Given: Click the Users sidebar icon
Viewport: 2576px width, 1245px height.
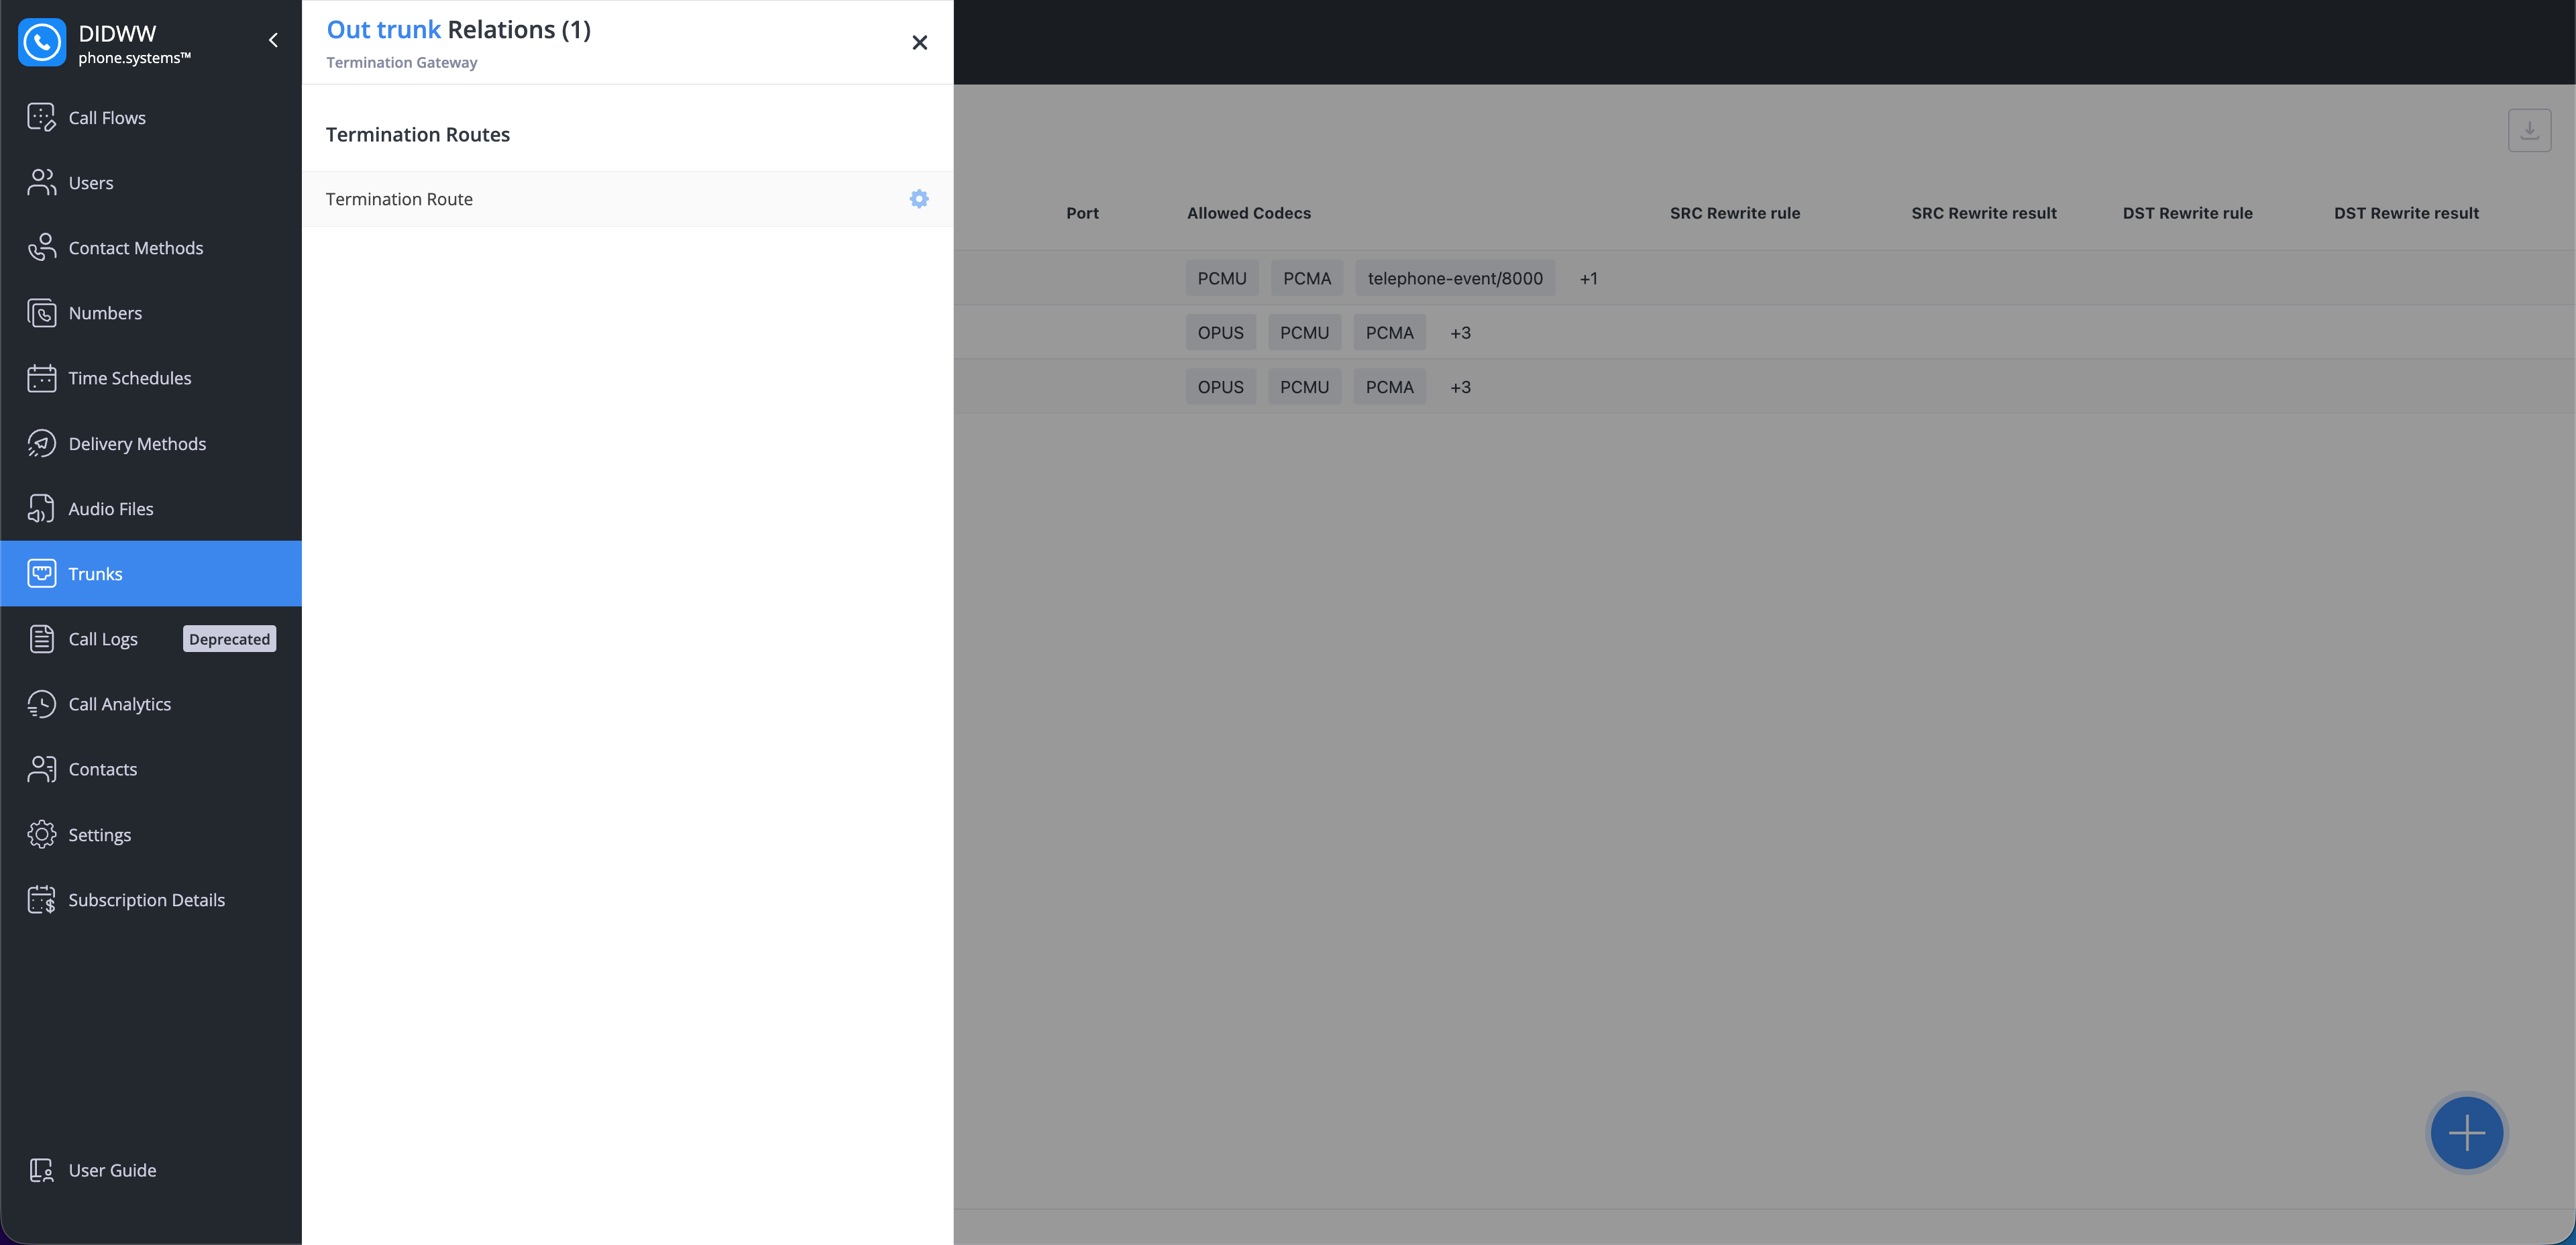Looking at the screenshot, I should (x=42, y=183).
